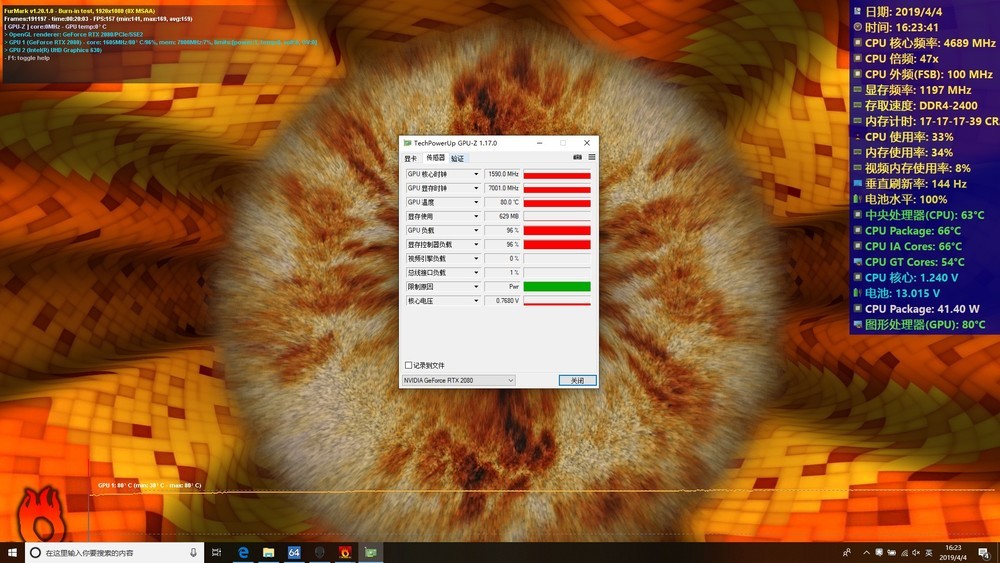
Task: Open Microsoft Edge from the taskbar
Action: click(x=243, y=552)
